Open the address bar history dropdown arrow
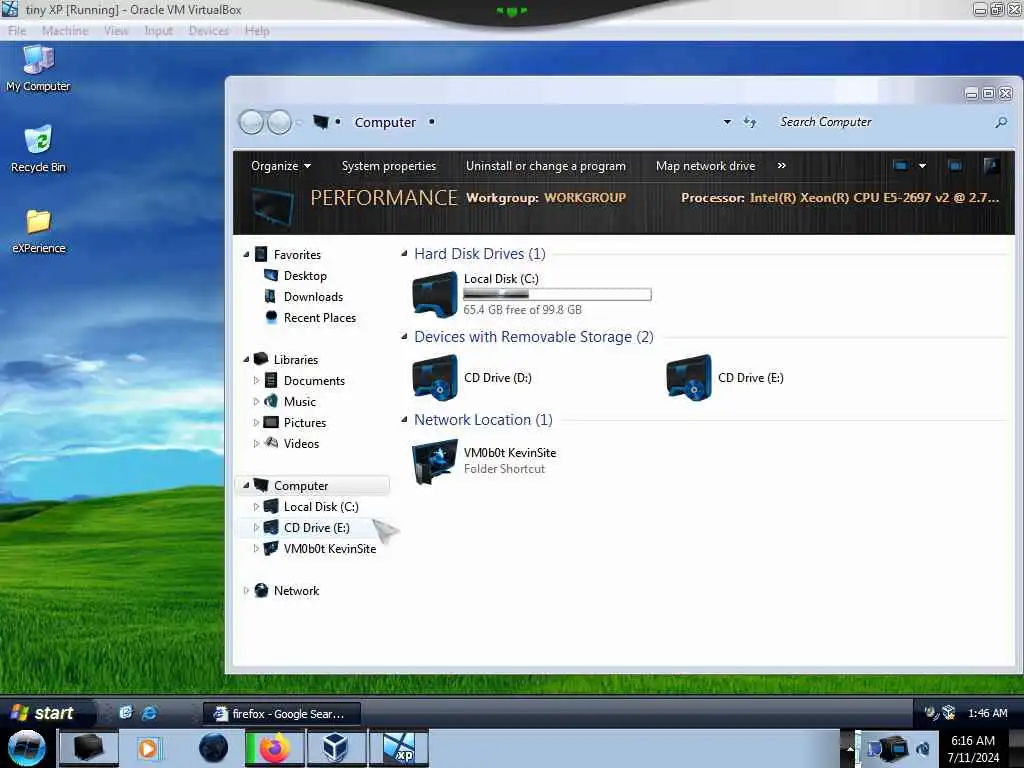 727,122
